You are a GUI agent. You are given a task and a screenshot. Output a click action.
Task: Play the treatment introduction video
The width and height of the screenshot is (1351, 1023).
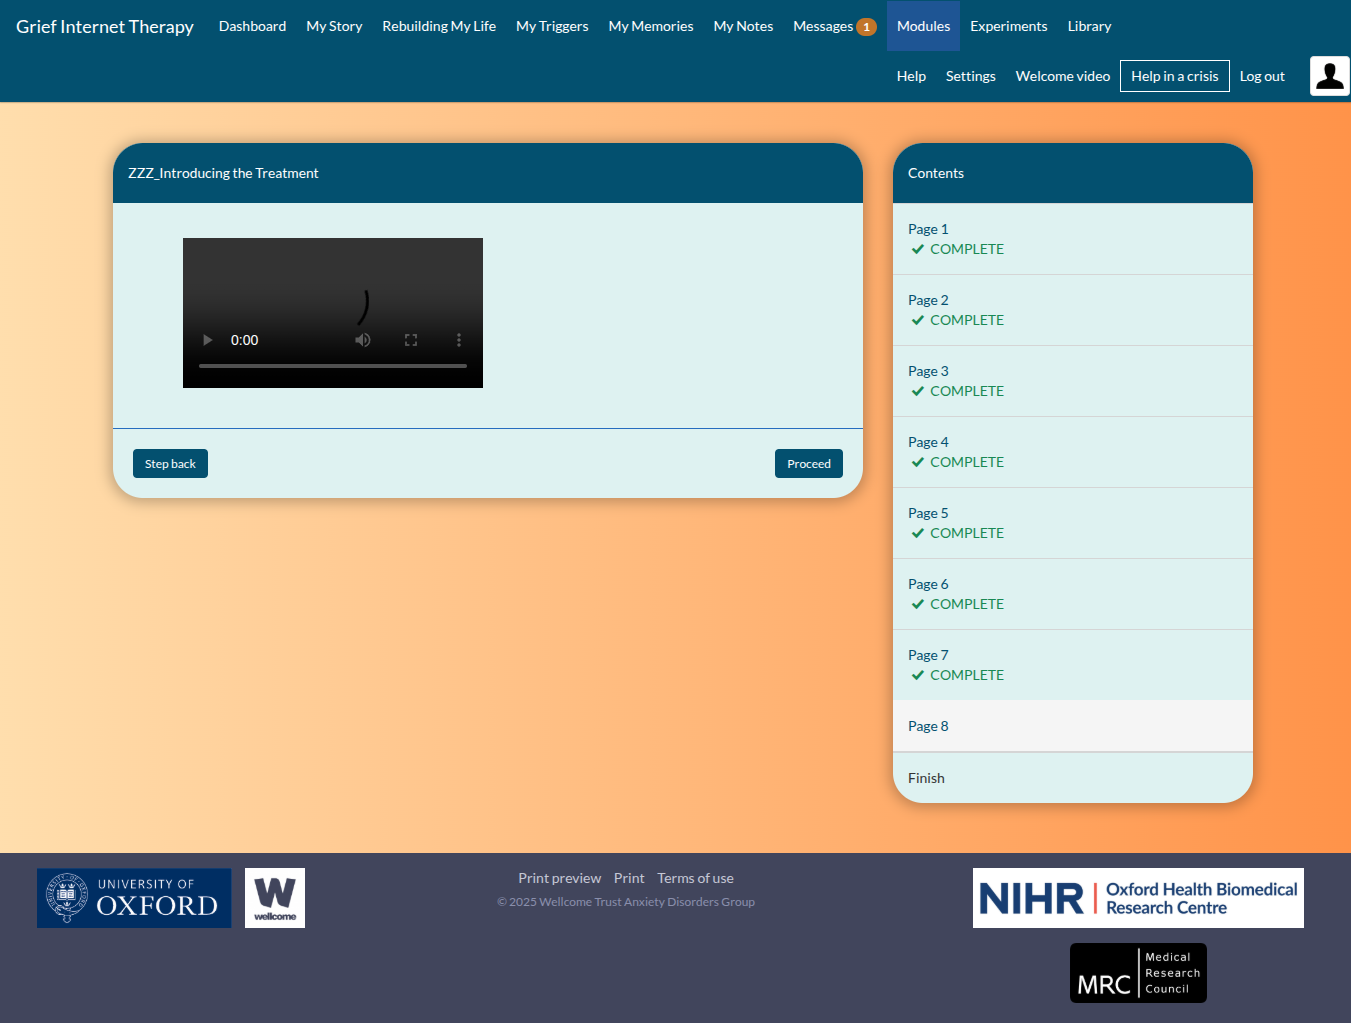click(208, 340)
